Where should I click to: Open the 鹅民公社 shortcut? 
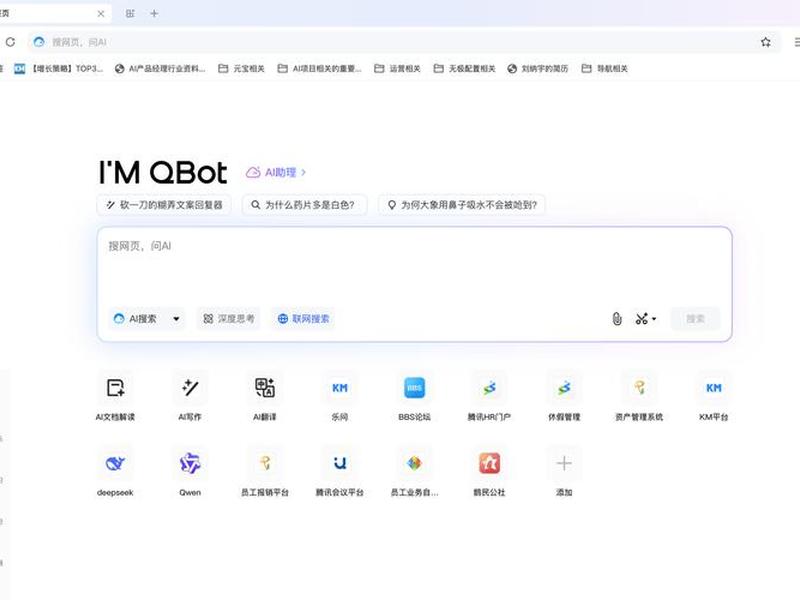[x=489, y=472]
